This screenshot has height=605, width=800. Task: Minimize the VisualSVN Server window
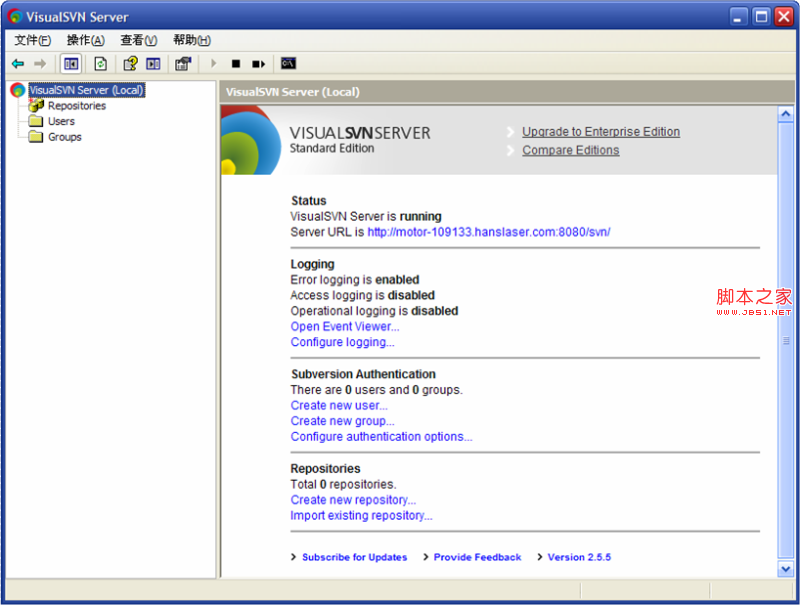(x=737, y=17)
